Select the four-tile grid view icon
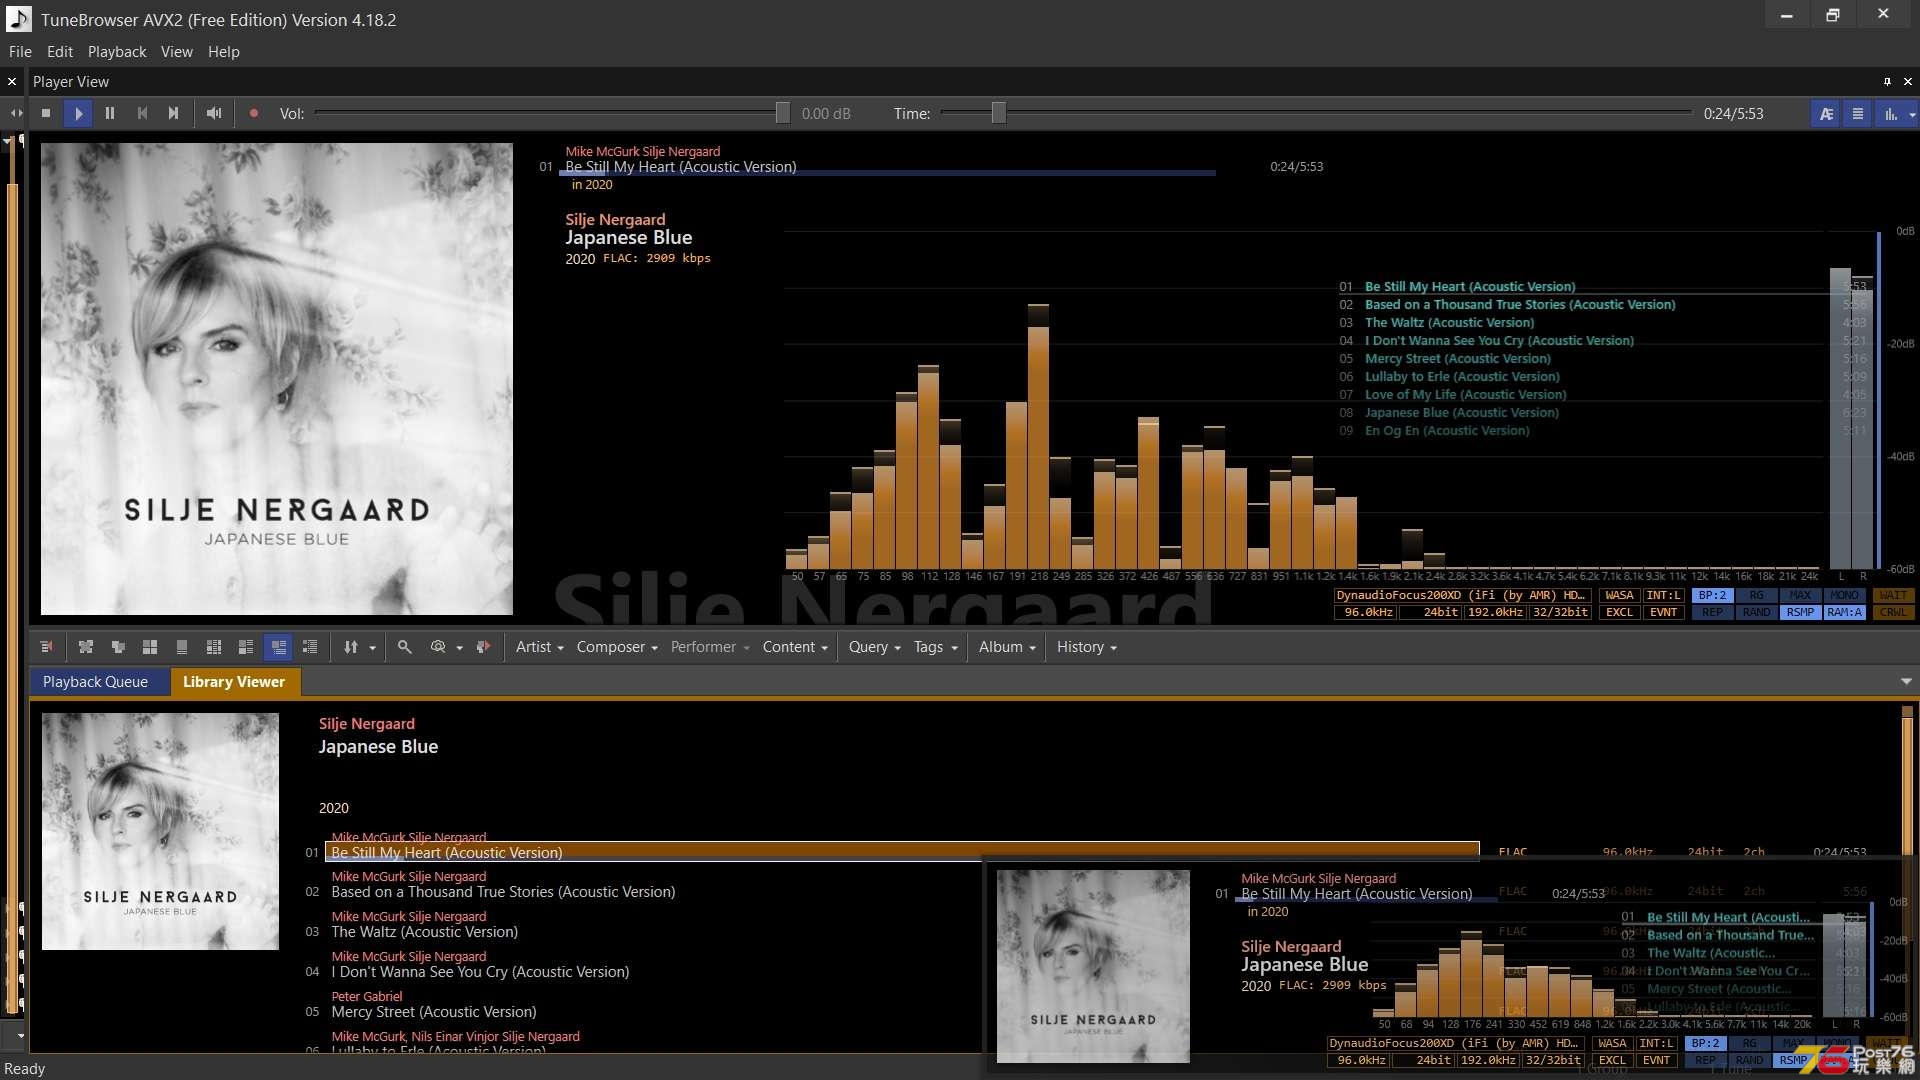The height and width of the screenshot is (1080, 1920). coord(150,647)
